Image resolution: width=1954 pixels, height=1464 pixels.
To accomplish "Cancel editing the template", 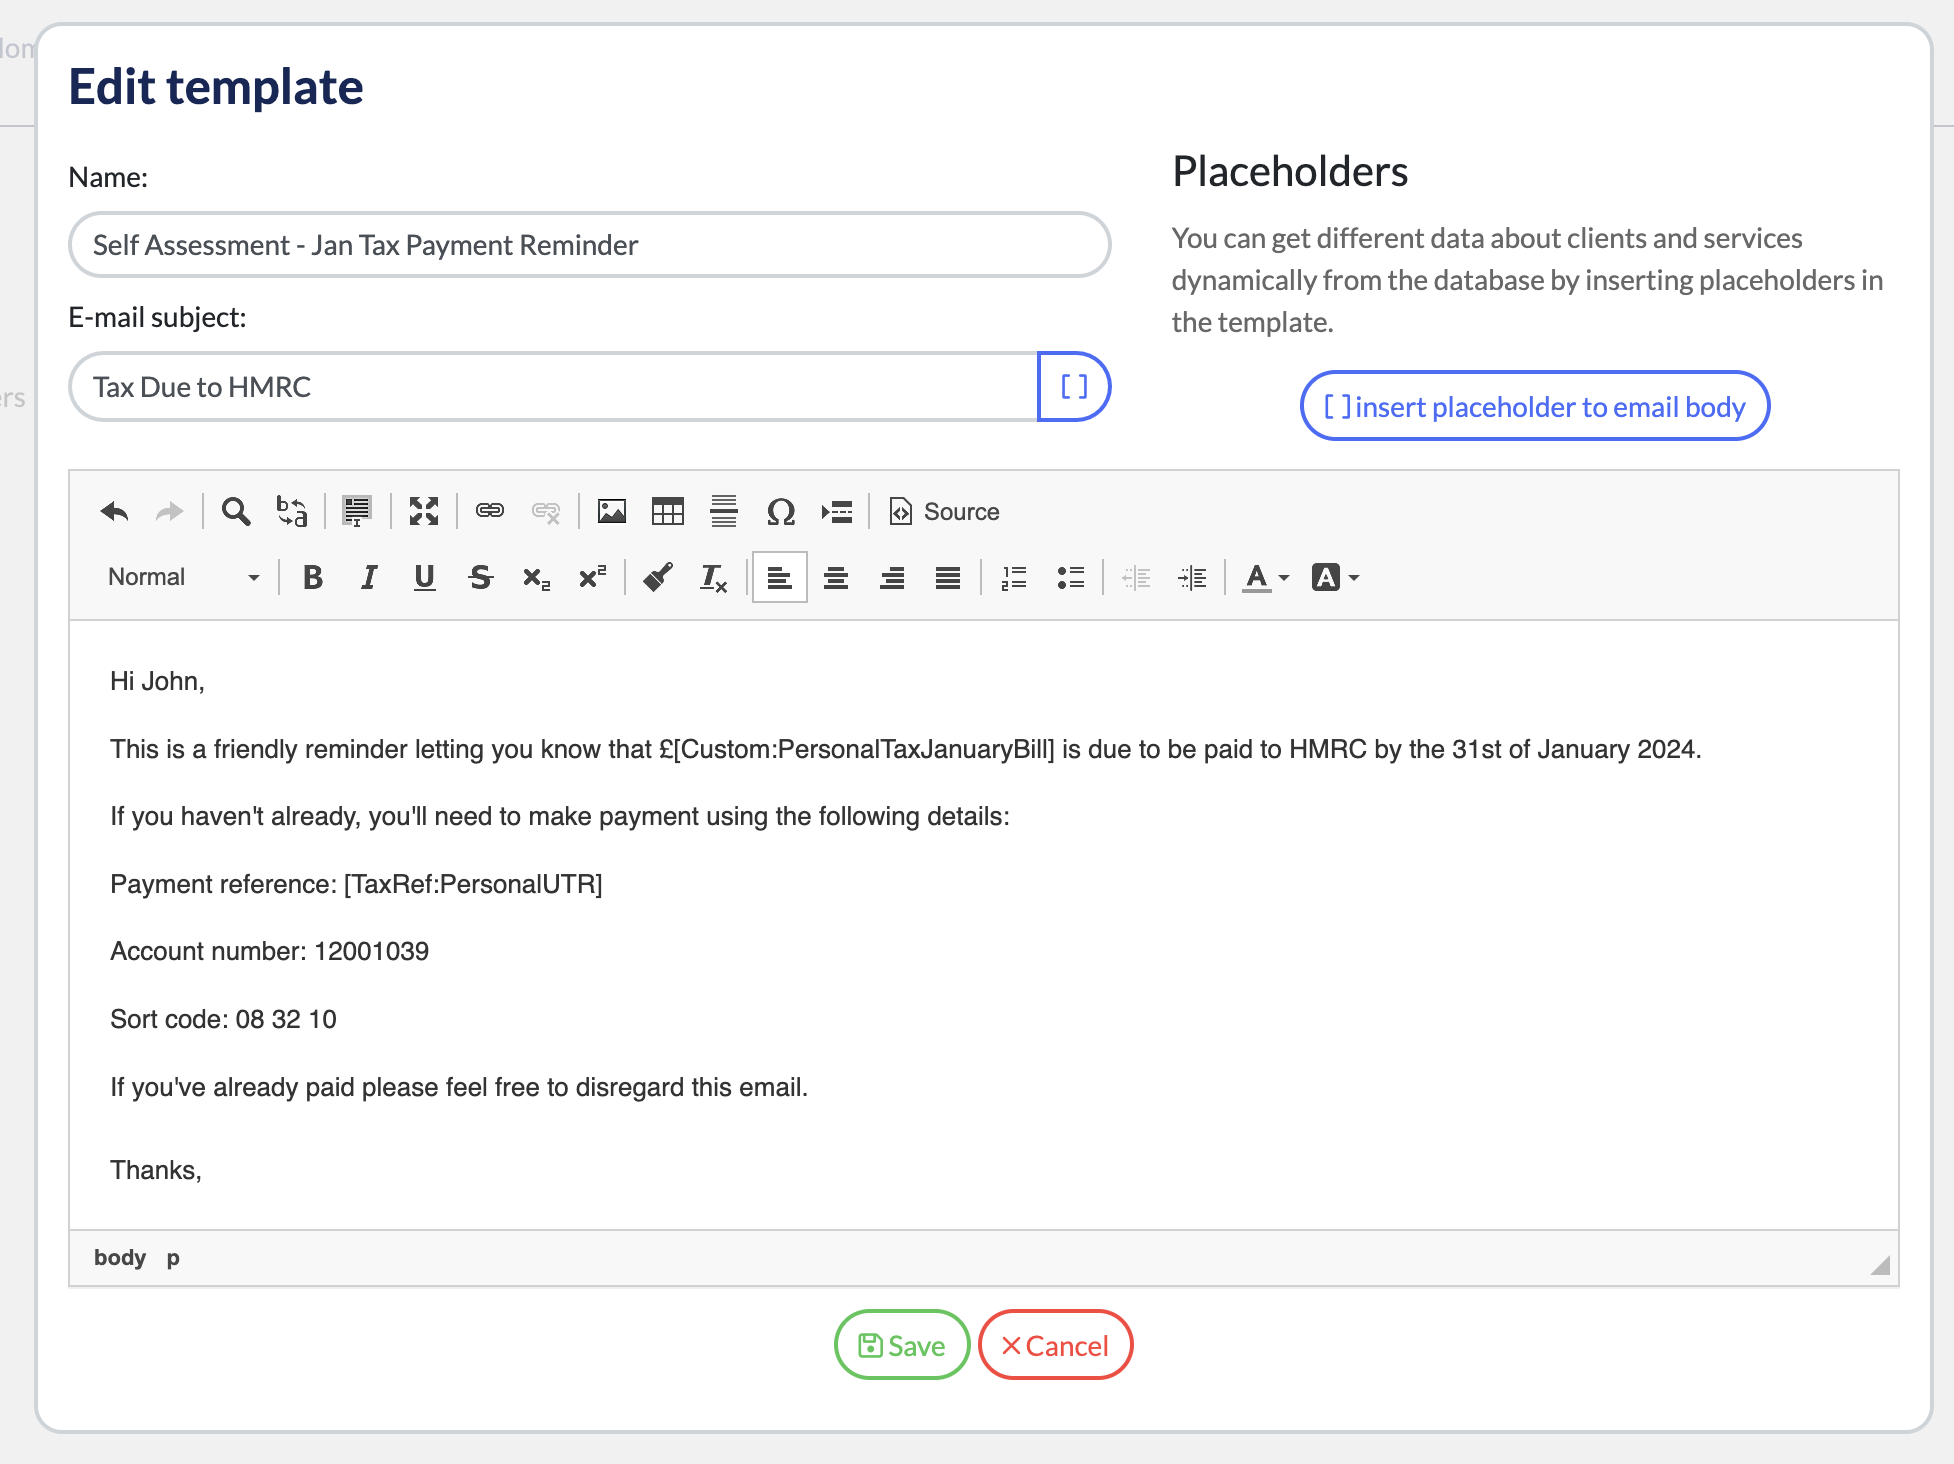I will coord(1055,1345).
